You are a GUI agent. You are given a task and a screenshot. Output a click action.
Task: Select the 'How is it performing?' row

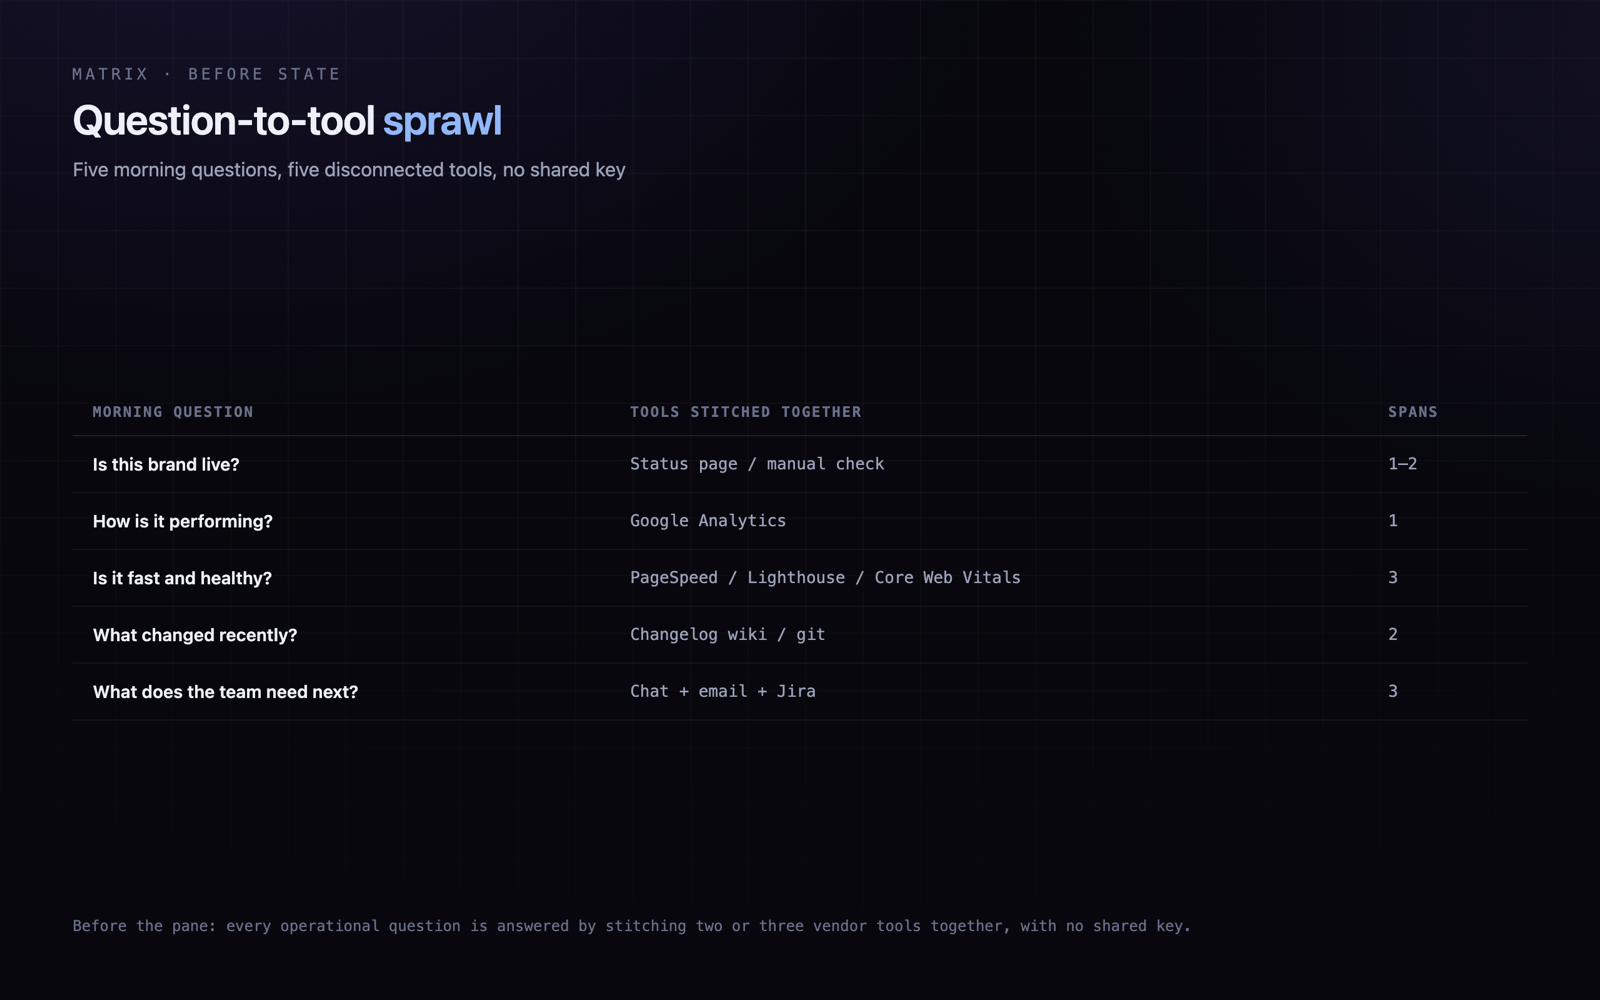pyautogui.click(x=800, y=521)
